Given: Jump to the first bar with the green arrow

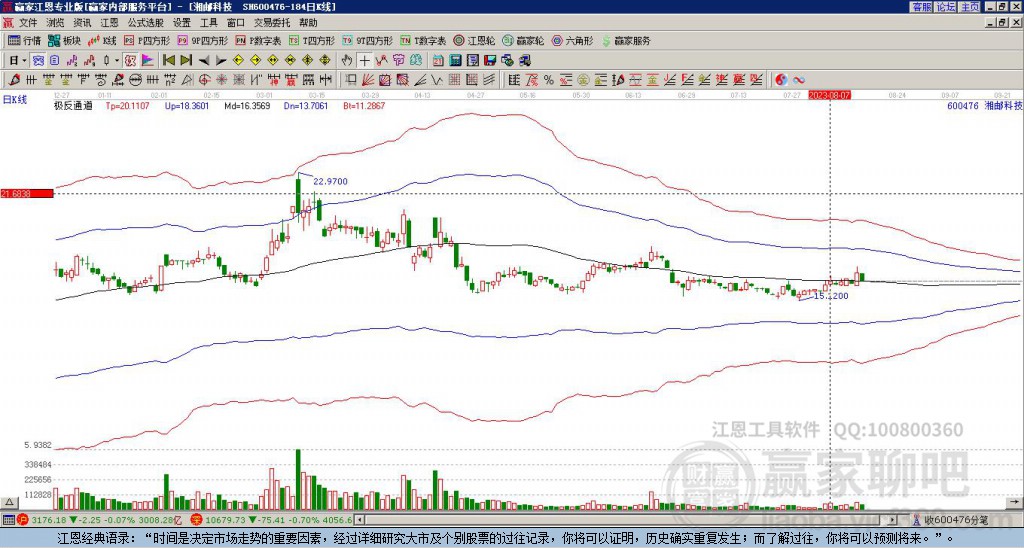Looking at the screenshot, I should point(168,61).
